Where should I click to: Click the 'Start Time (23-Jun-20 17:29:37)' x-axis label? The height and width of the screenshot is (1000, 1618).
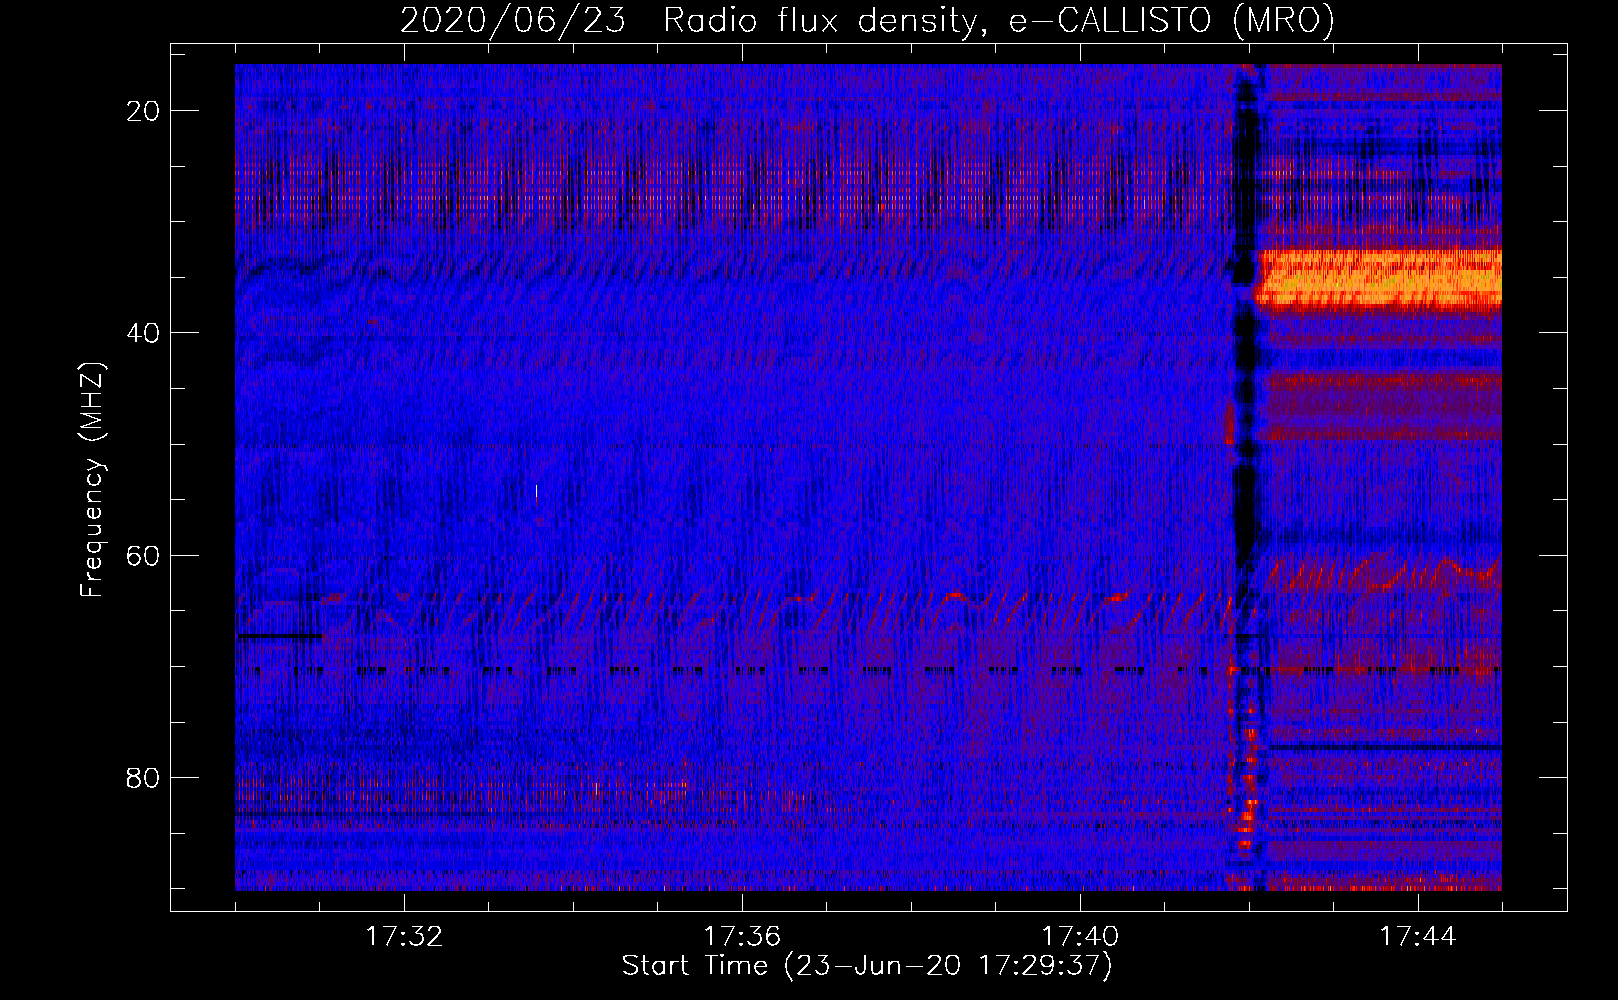point(867,966)
